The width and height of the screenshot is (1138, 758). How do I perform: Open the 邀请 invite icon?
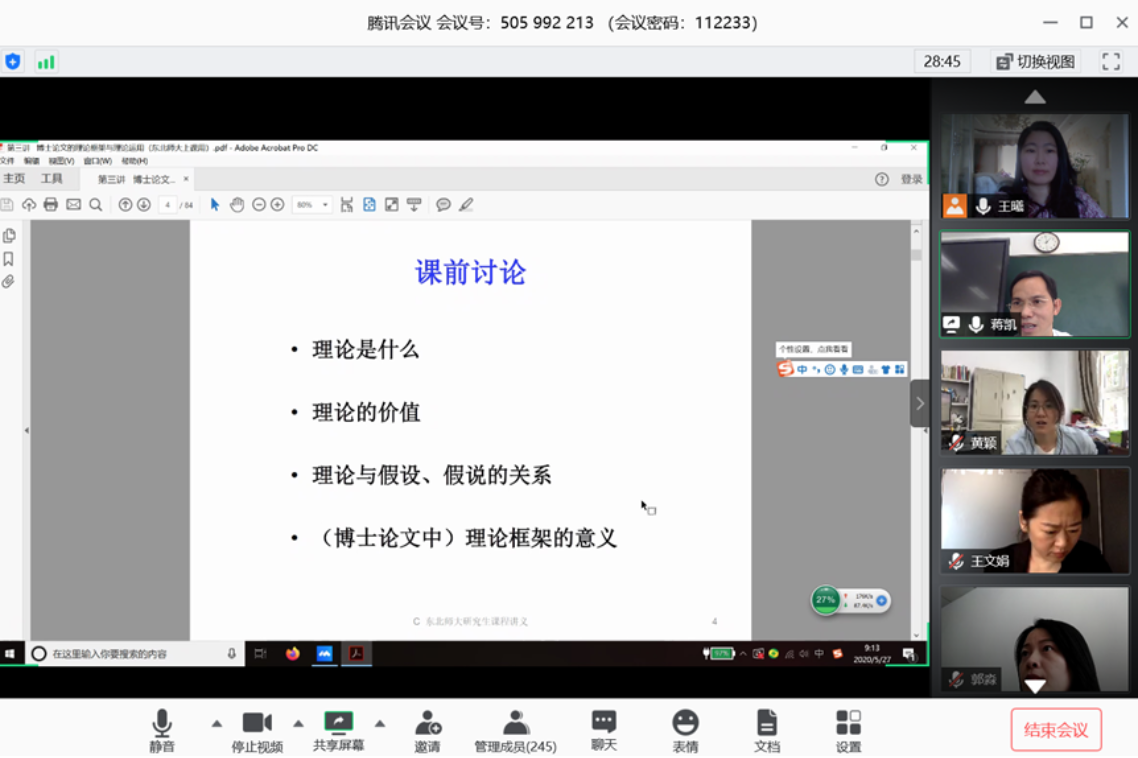427,730
